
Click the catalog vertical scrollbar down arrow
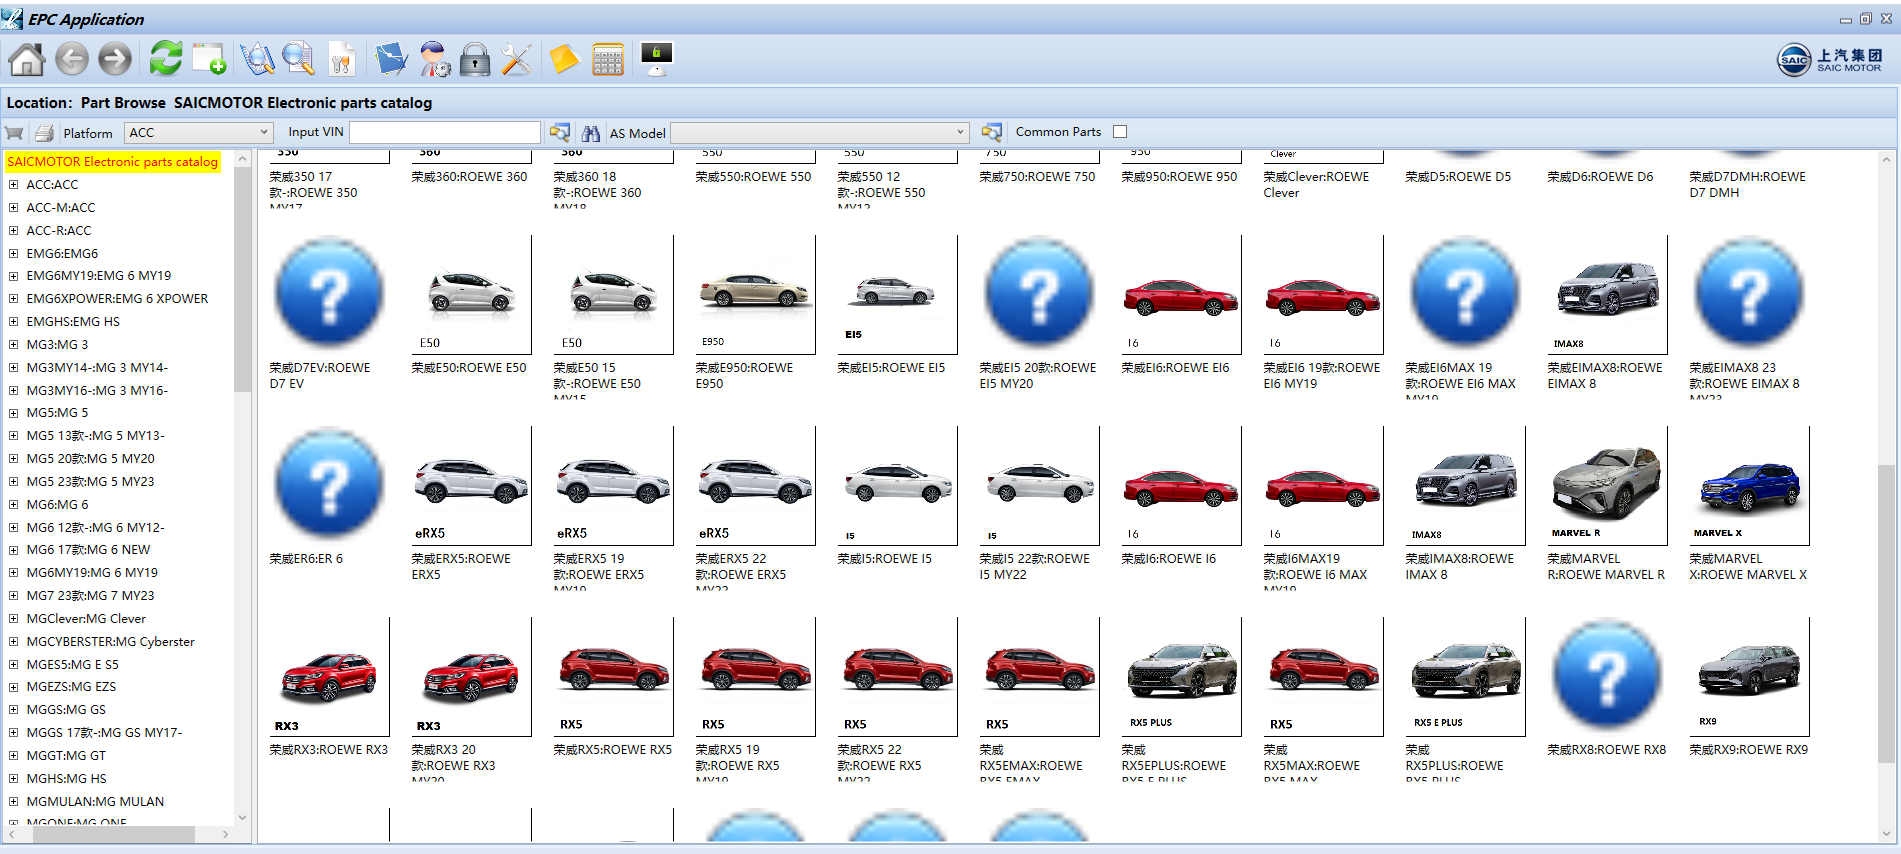click(x=1886, y=833)
